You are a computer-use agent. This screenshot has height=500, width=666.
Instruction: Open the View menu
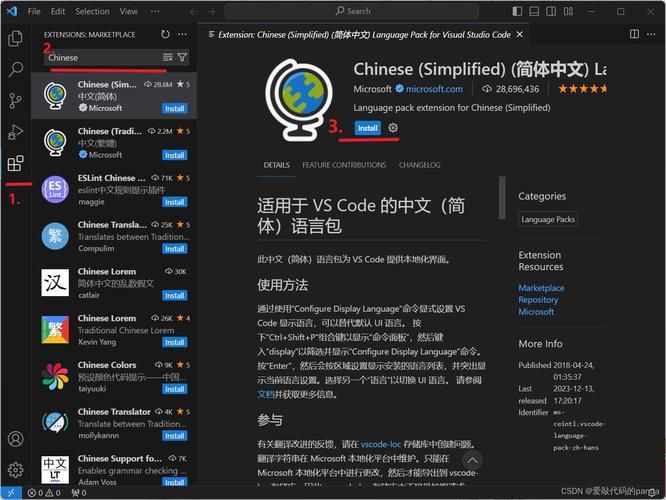click(x=128, y=11)
